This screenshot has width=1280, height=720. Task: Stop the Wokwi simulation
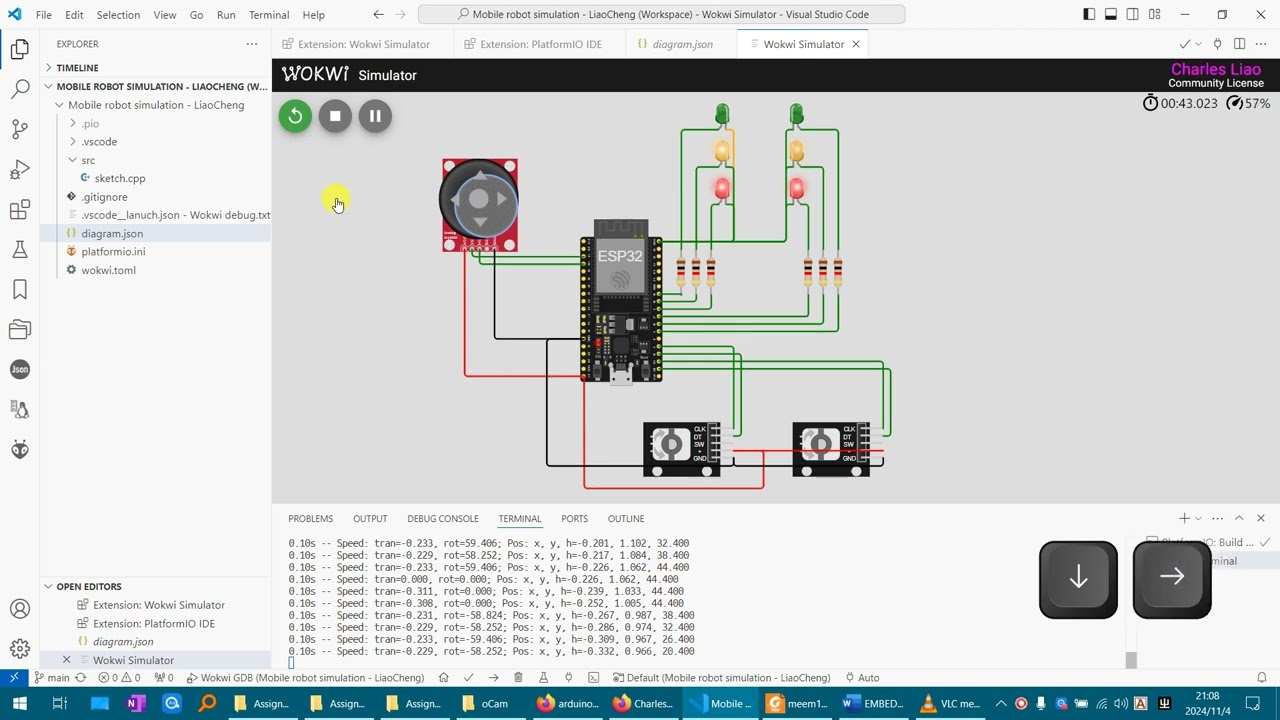[x=335, y=116]
